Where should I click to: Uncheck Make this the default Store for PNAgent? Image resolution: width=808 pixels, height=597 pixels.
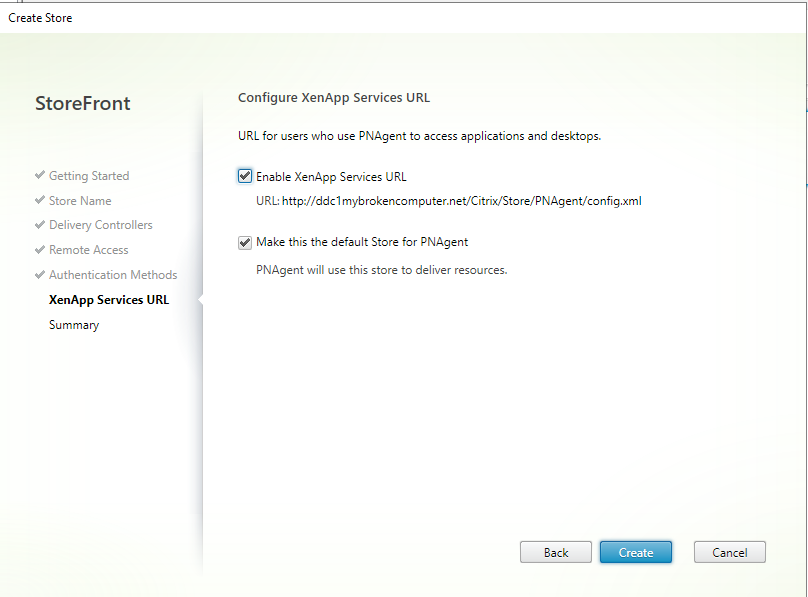coord(245,242)
